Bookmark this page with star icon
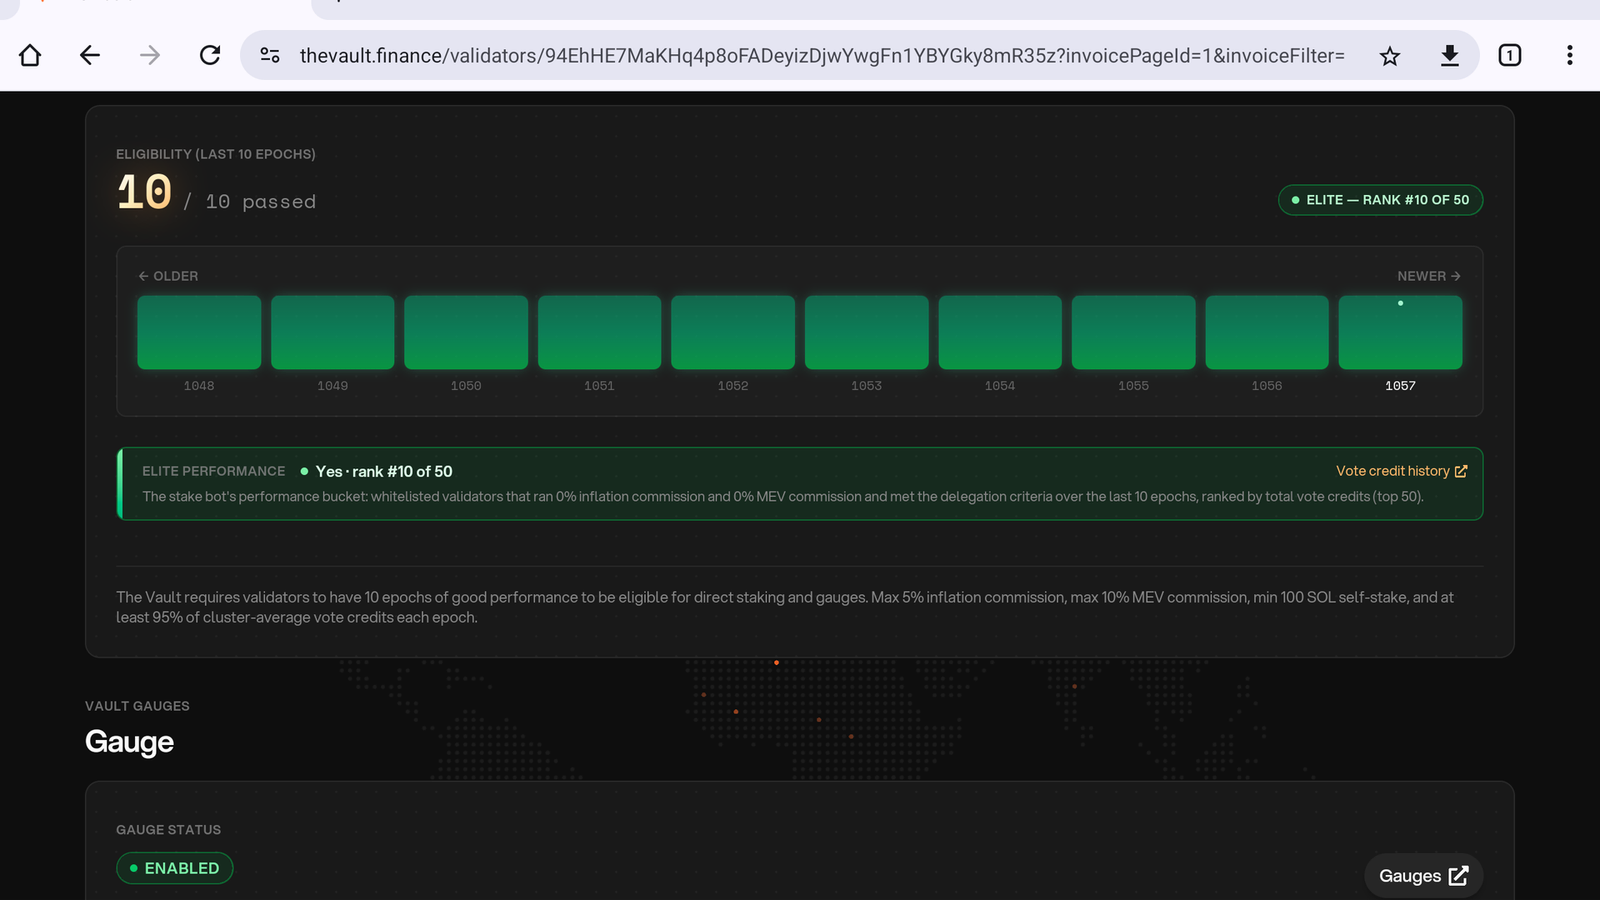Viewport: 1600px width, 900px height. (1390, 55)
